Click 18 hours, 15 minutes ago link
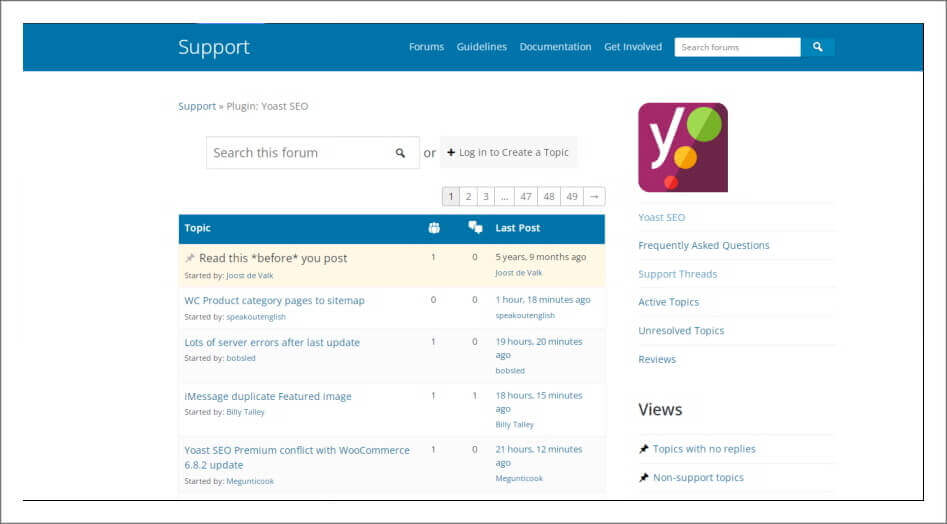This screenshot has height=524, width=947. [539, 402]
